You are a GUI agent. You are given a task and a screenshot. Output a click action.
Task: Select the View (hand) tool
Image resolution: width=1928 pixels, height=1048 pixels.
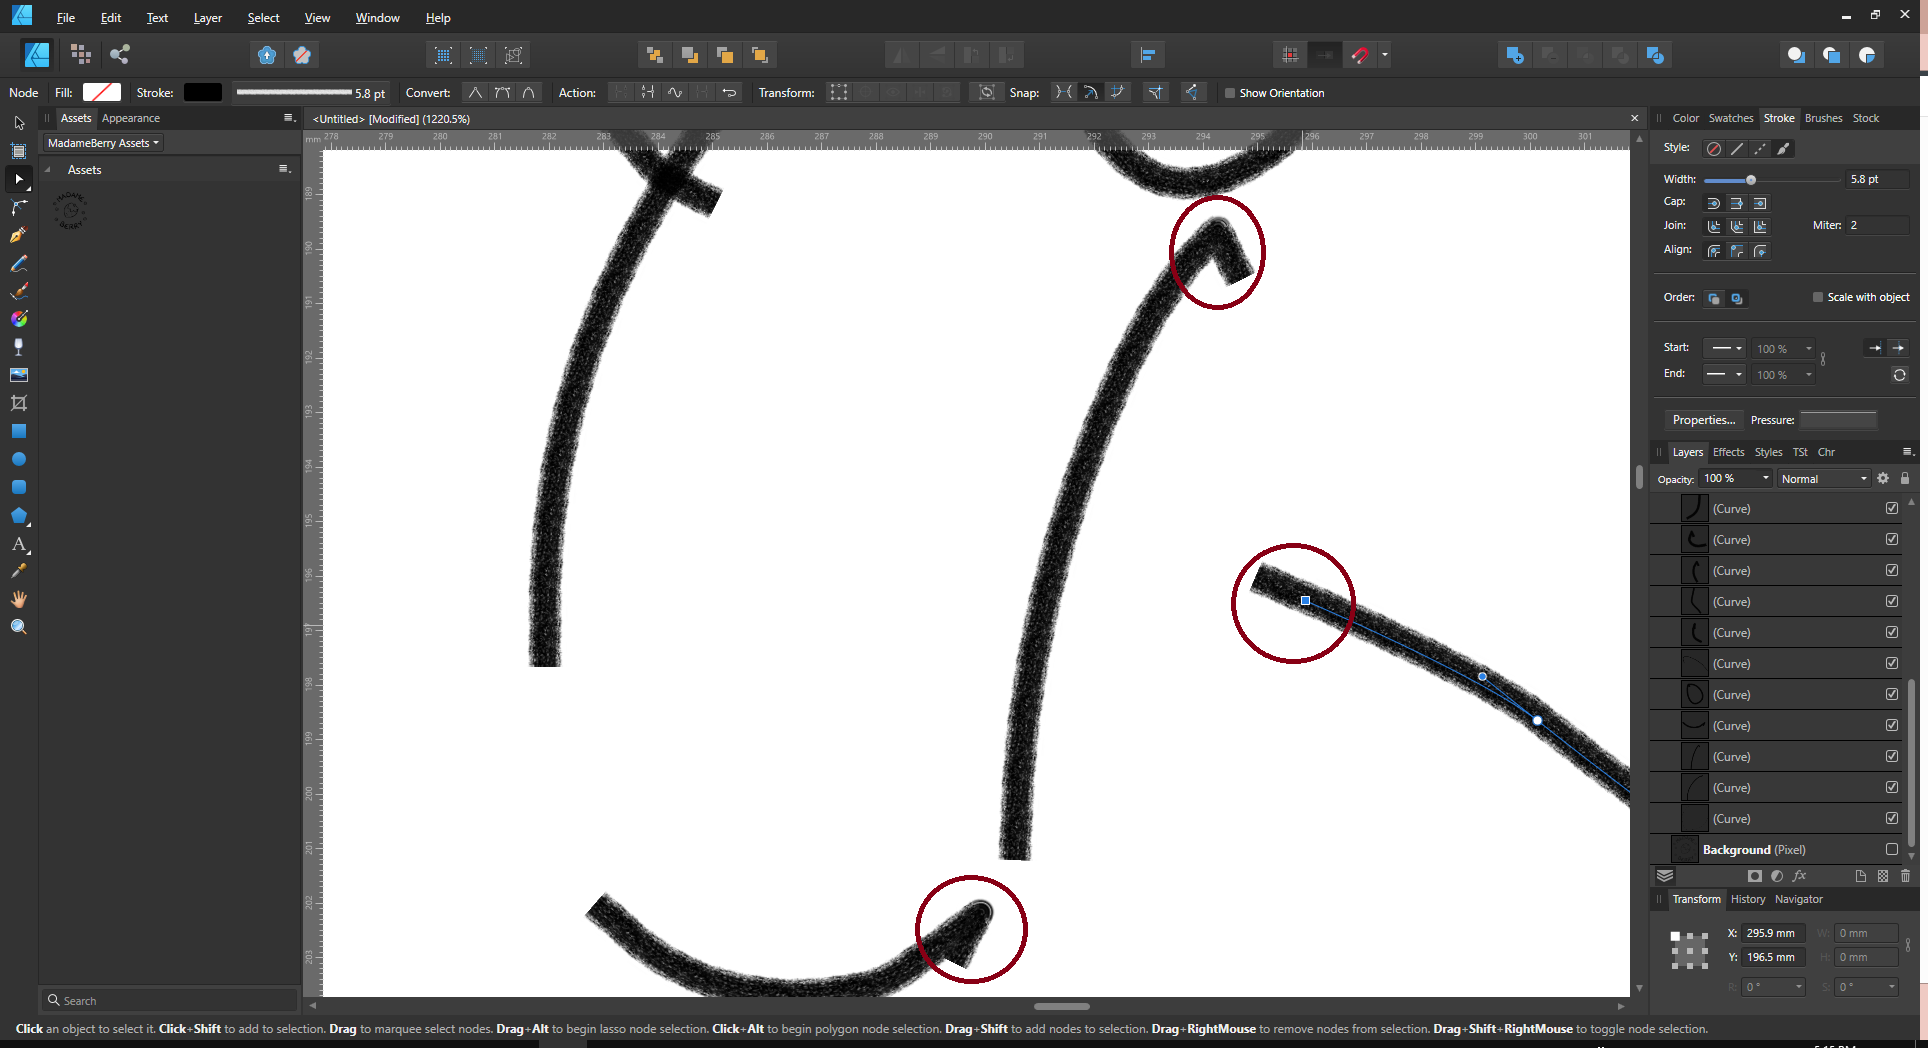[x=19, y=599]
